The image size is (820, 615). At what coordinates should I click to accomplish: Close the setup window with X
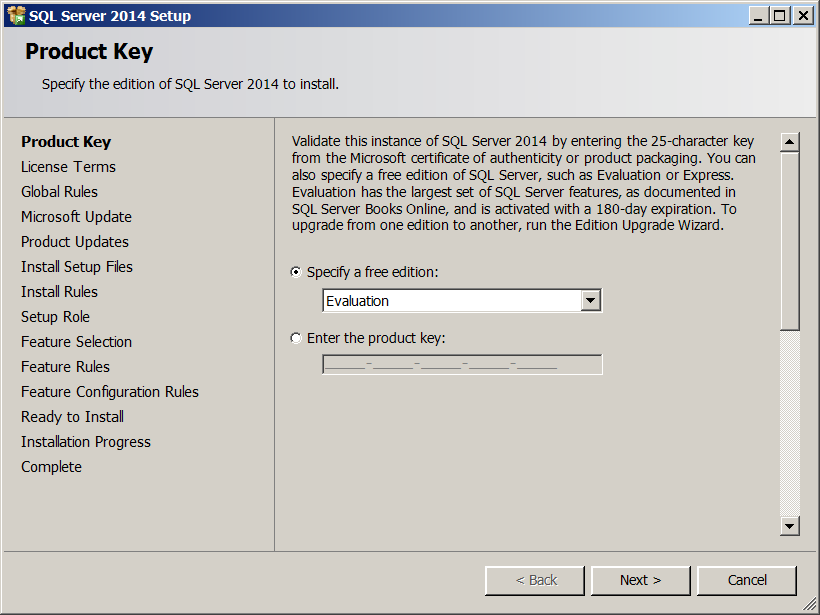pyautogui.click(x=802, y=15)
